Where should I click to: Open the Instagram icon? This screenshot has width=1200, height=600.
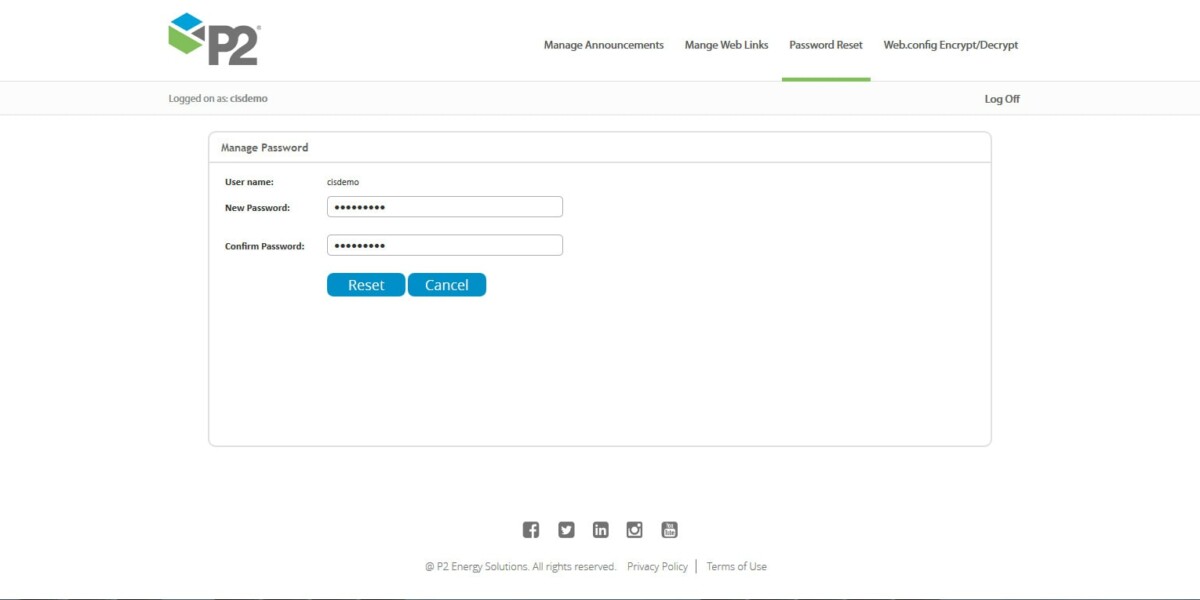(634, 529)
